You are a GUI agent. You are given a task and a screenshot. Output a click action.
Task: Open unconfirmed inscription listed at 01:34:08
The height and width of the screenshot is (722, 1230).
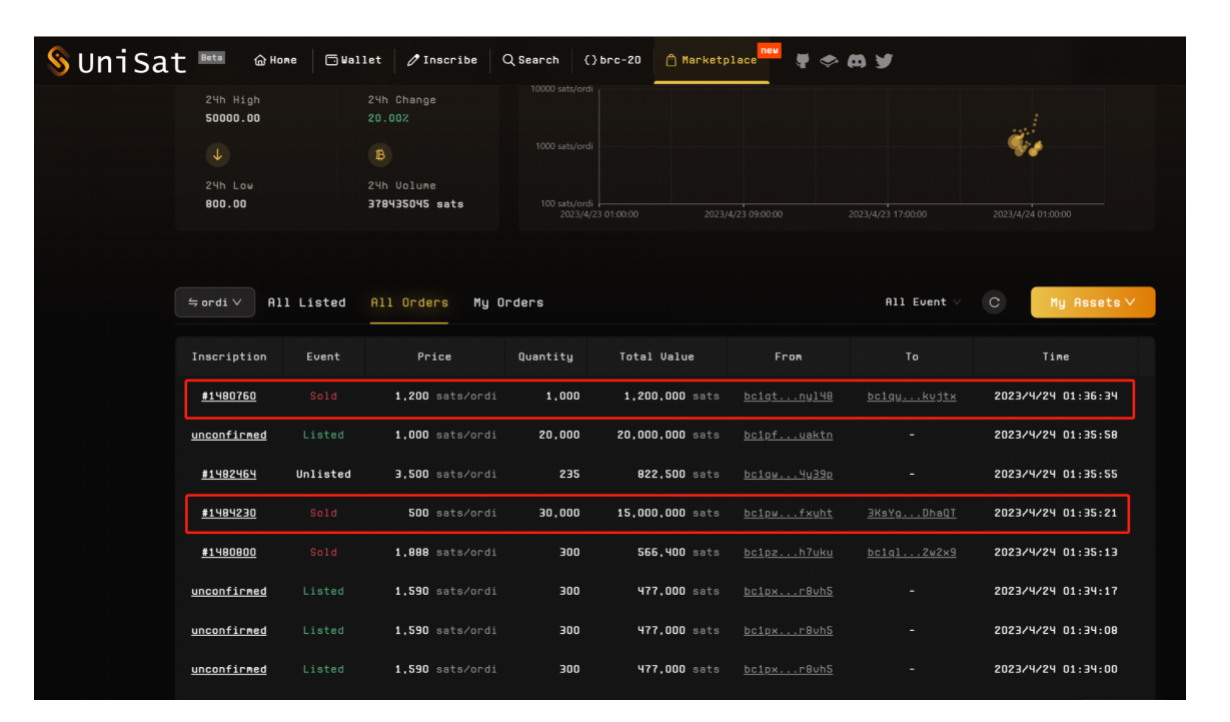click(x=229, y=630)
